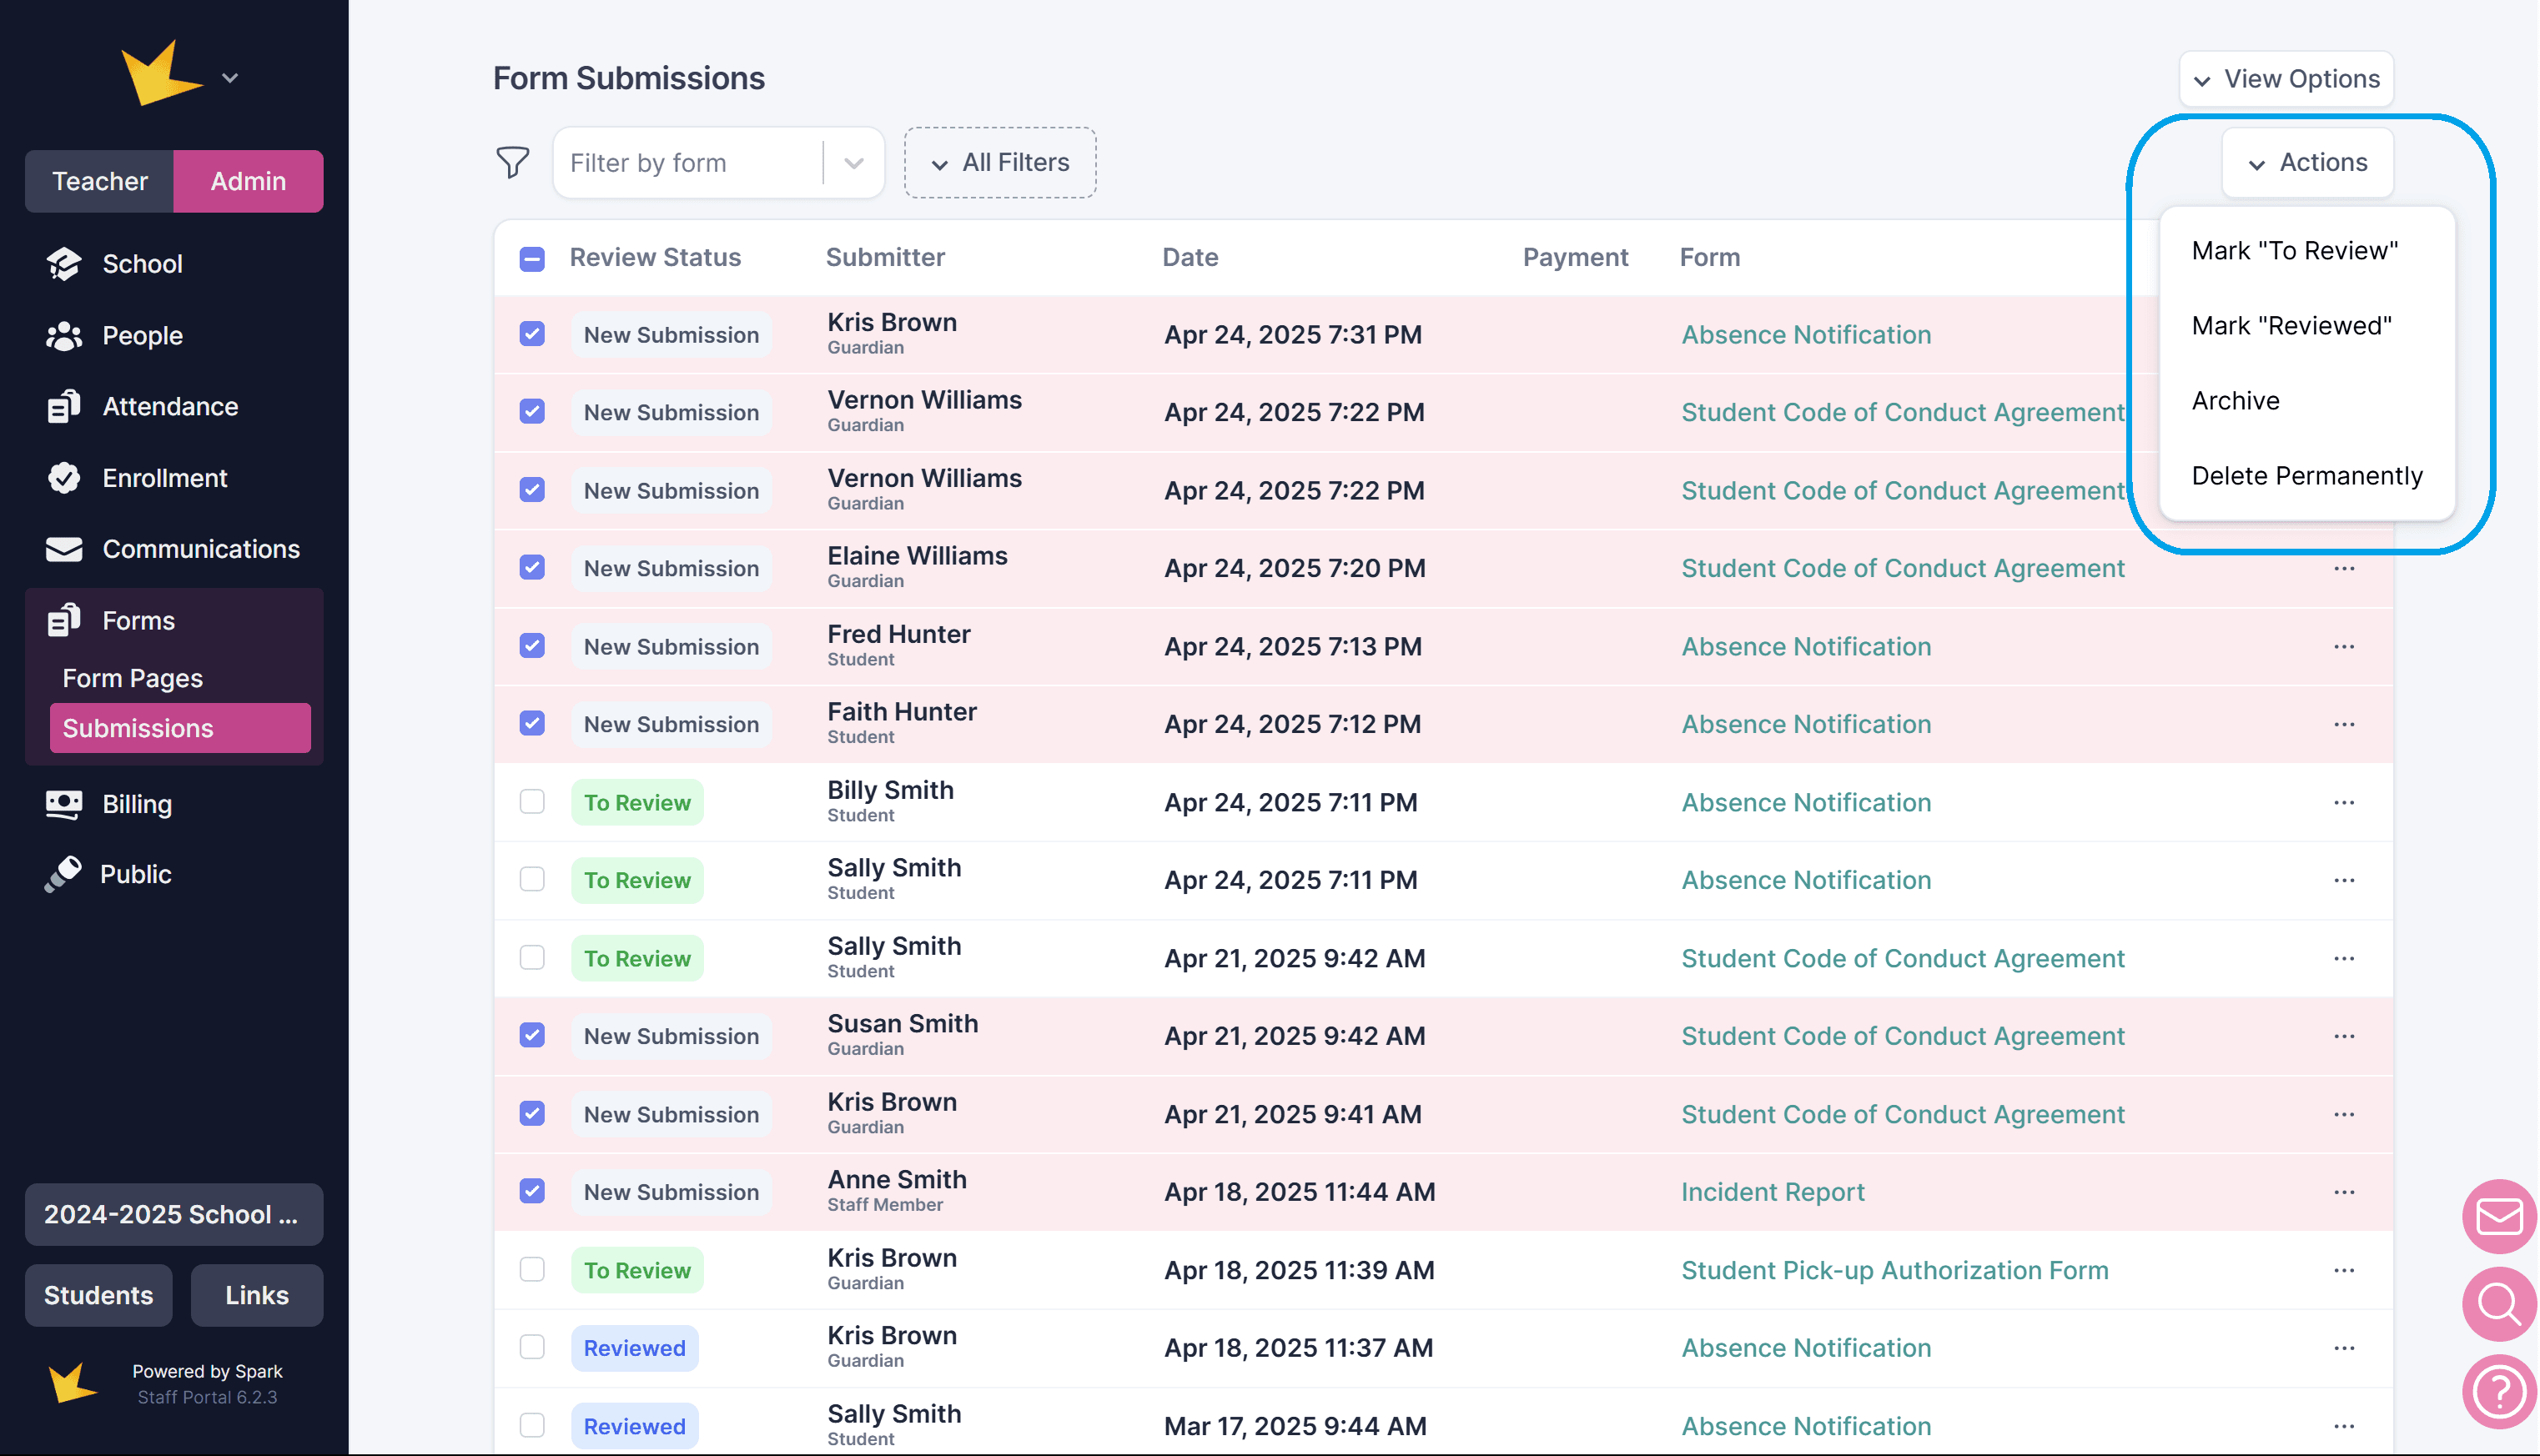2540x1456 pixels.
Task: Open row options for Fred Hunter
Action: coord(2343,647)
